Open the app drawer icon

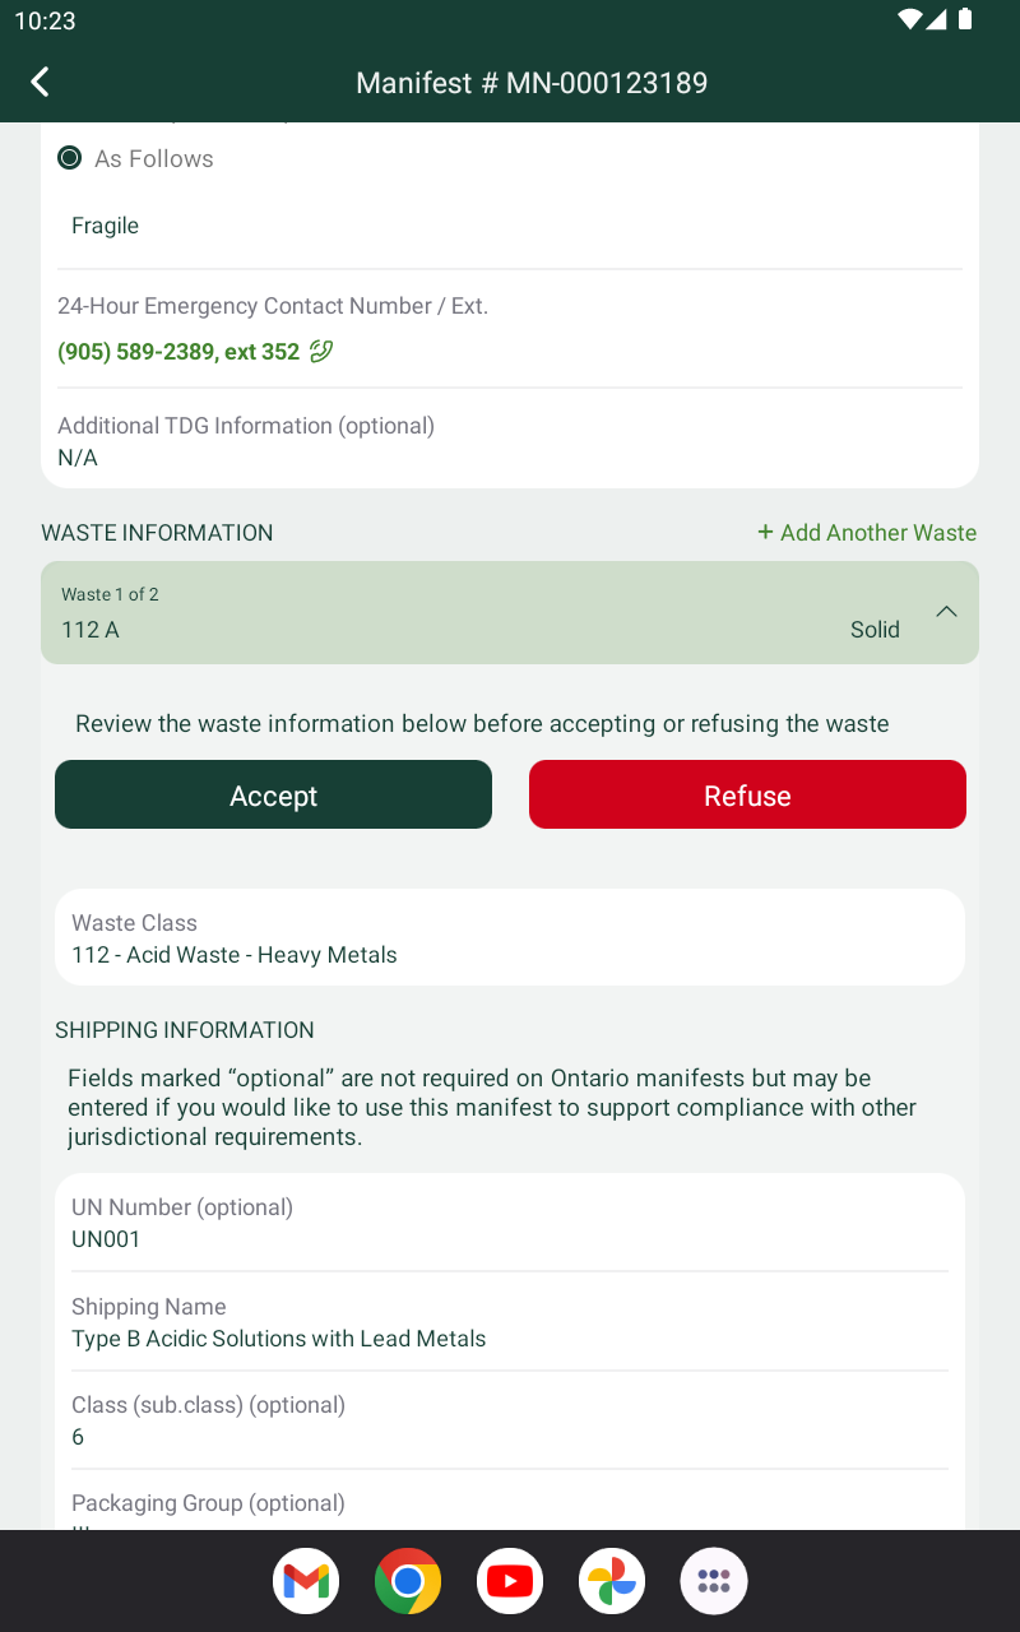pyautogui.click(x=714, y=1581)
